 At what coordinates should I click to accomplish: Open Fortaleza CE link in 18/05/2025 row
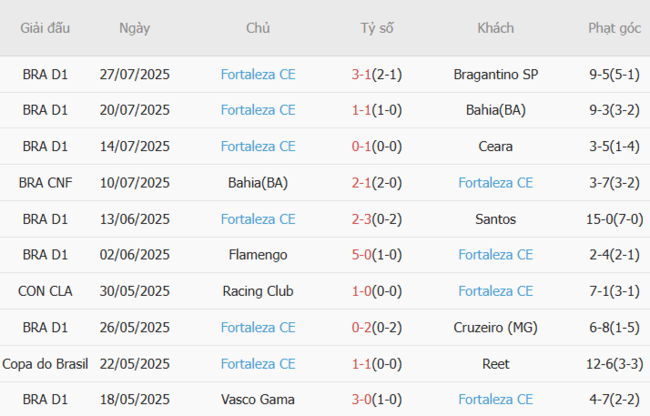click(495, 400)
